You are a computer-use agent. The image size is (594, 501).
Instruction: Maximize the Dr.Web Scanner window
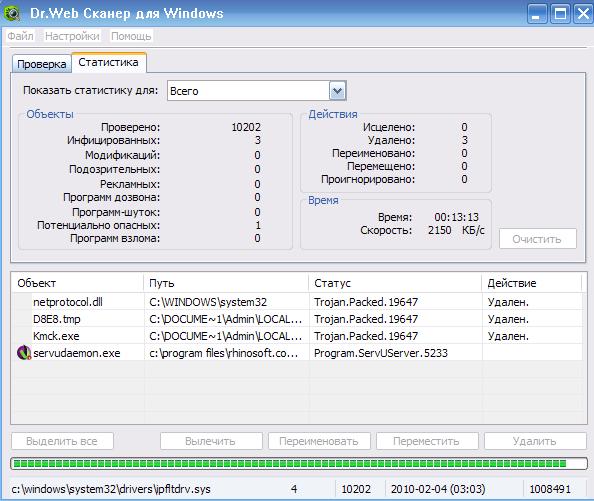click(560, 14)
